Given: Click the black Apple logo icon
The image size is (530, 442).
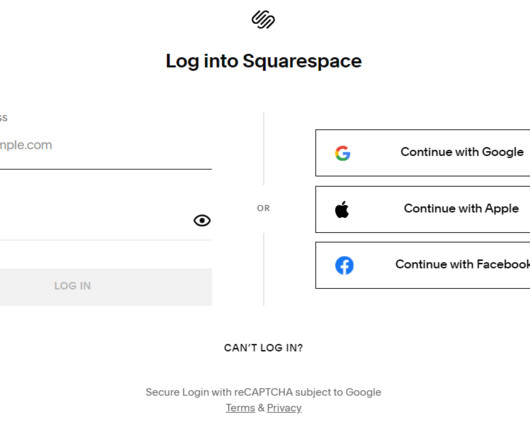Looking at the screenshot, I should click(342, 210).
